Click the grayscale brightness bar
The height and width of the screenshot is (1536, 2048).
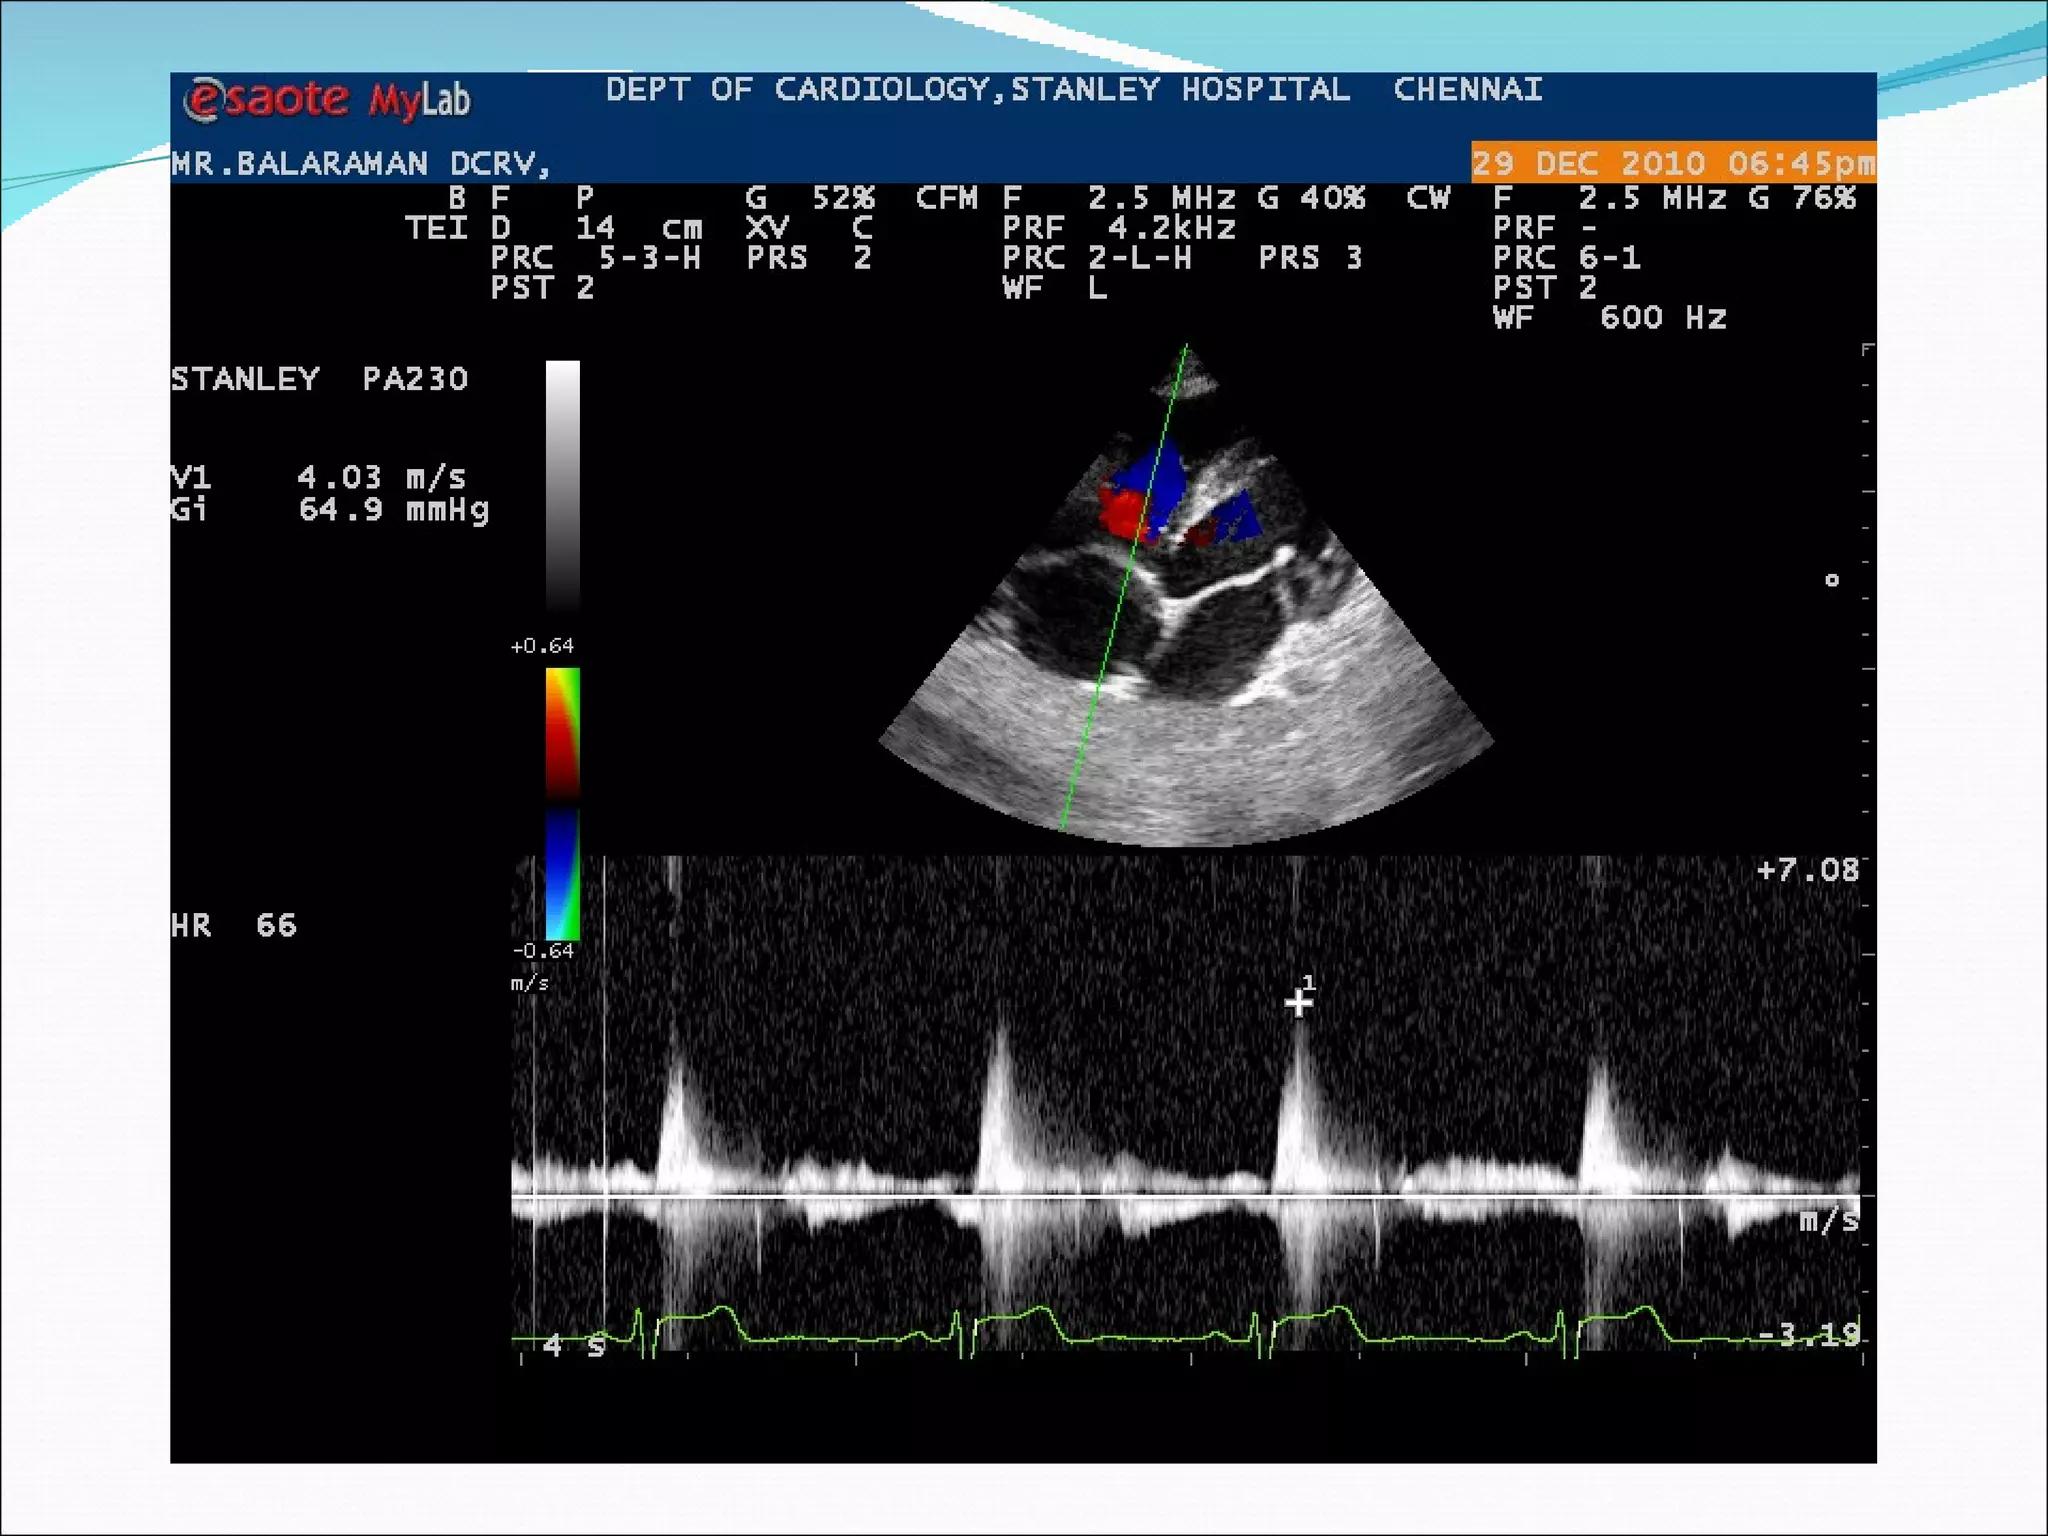563,485
